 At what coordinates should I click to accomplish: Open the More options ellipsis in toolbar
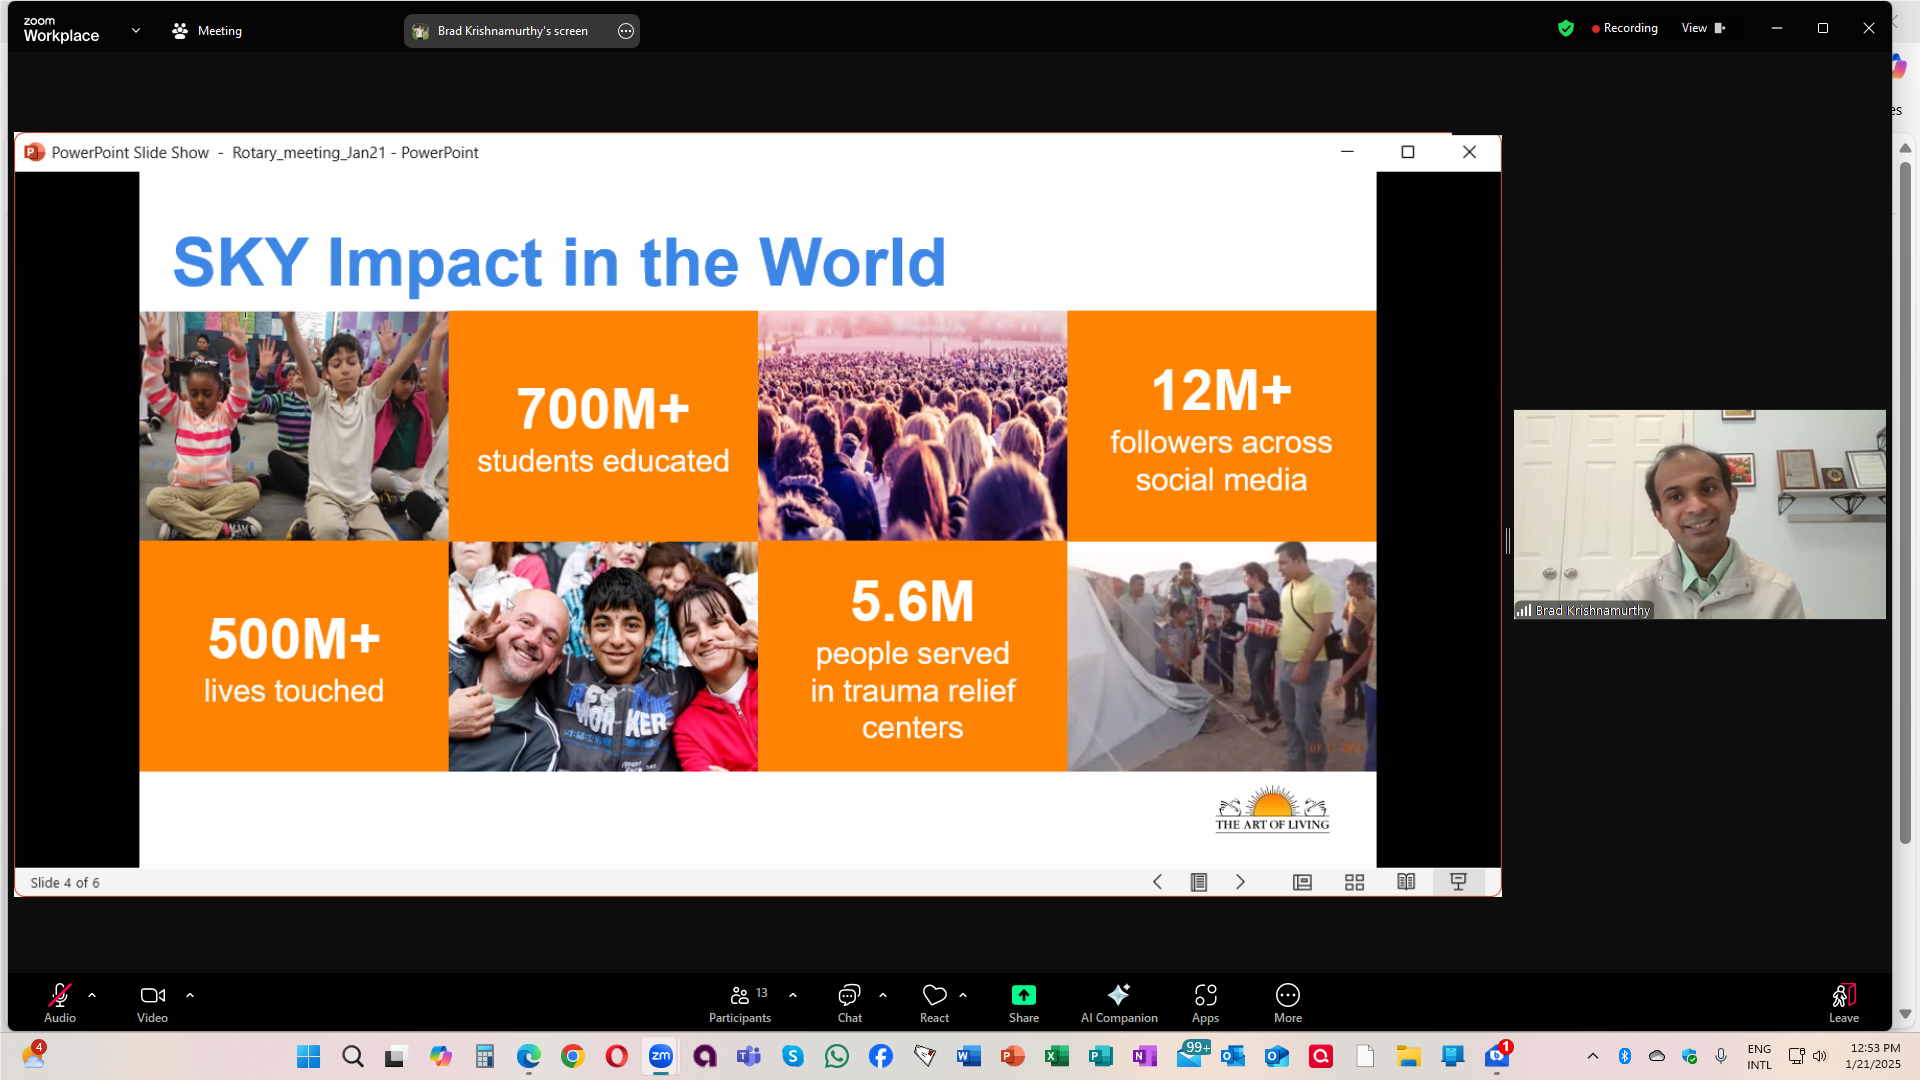(x=1287, y=995)
